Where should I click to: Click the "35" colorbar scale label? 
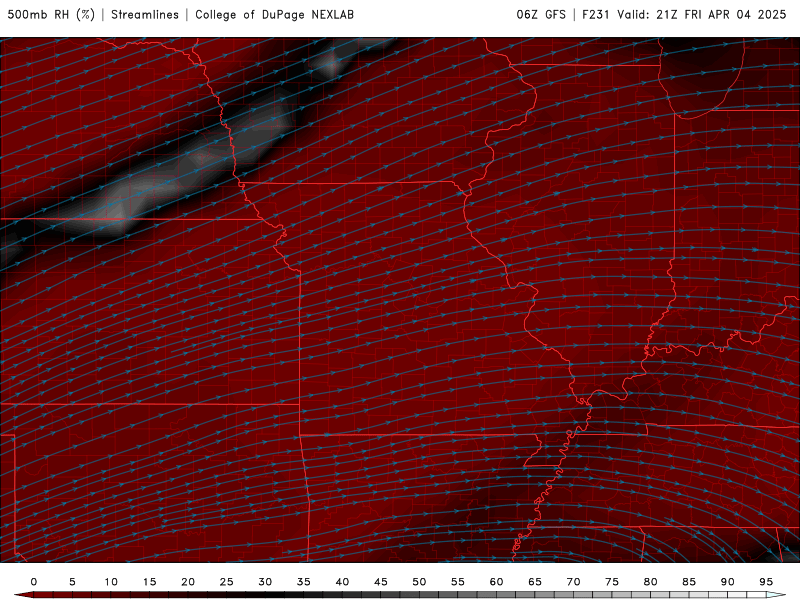click(x=304, y=582)
